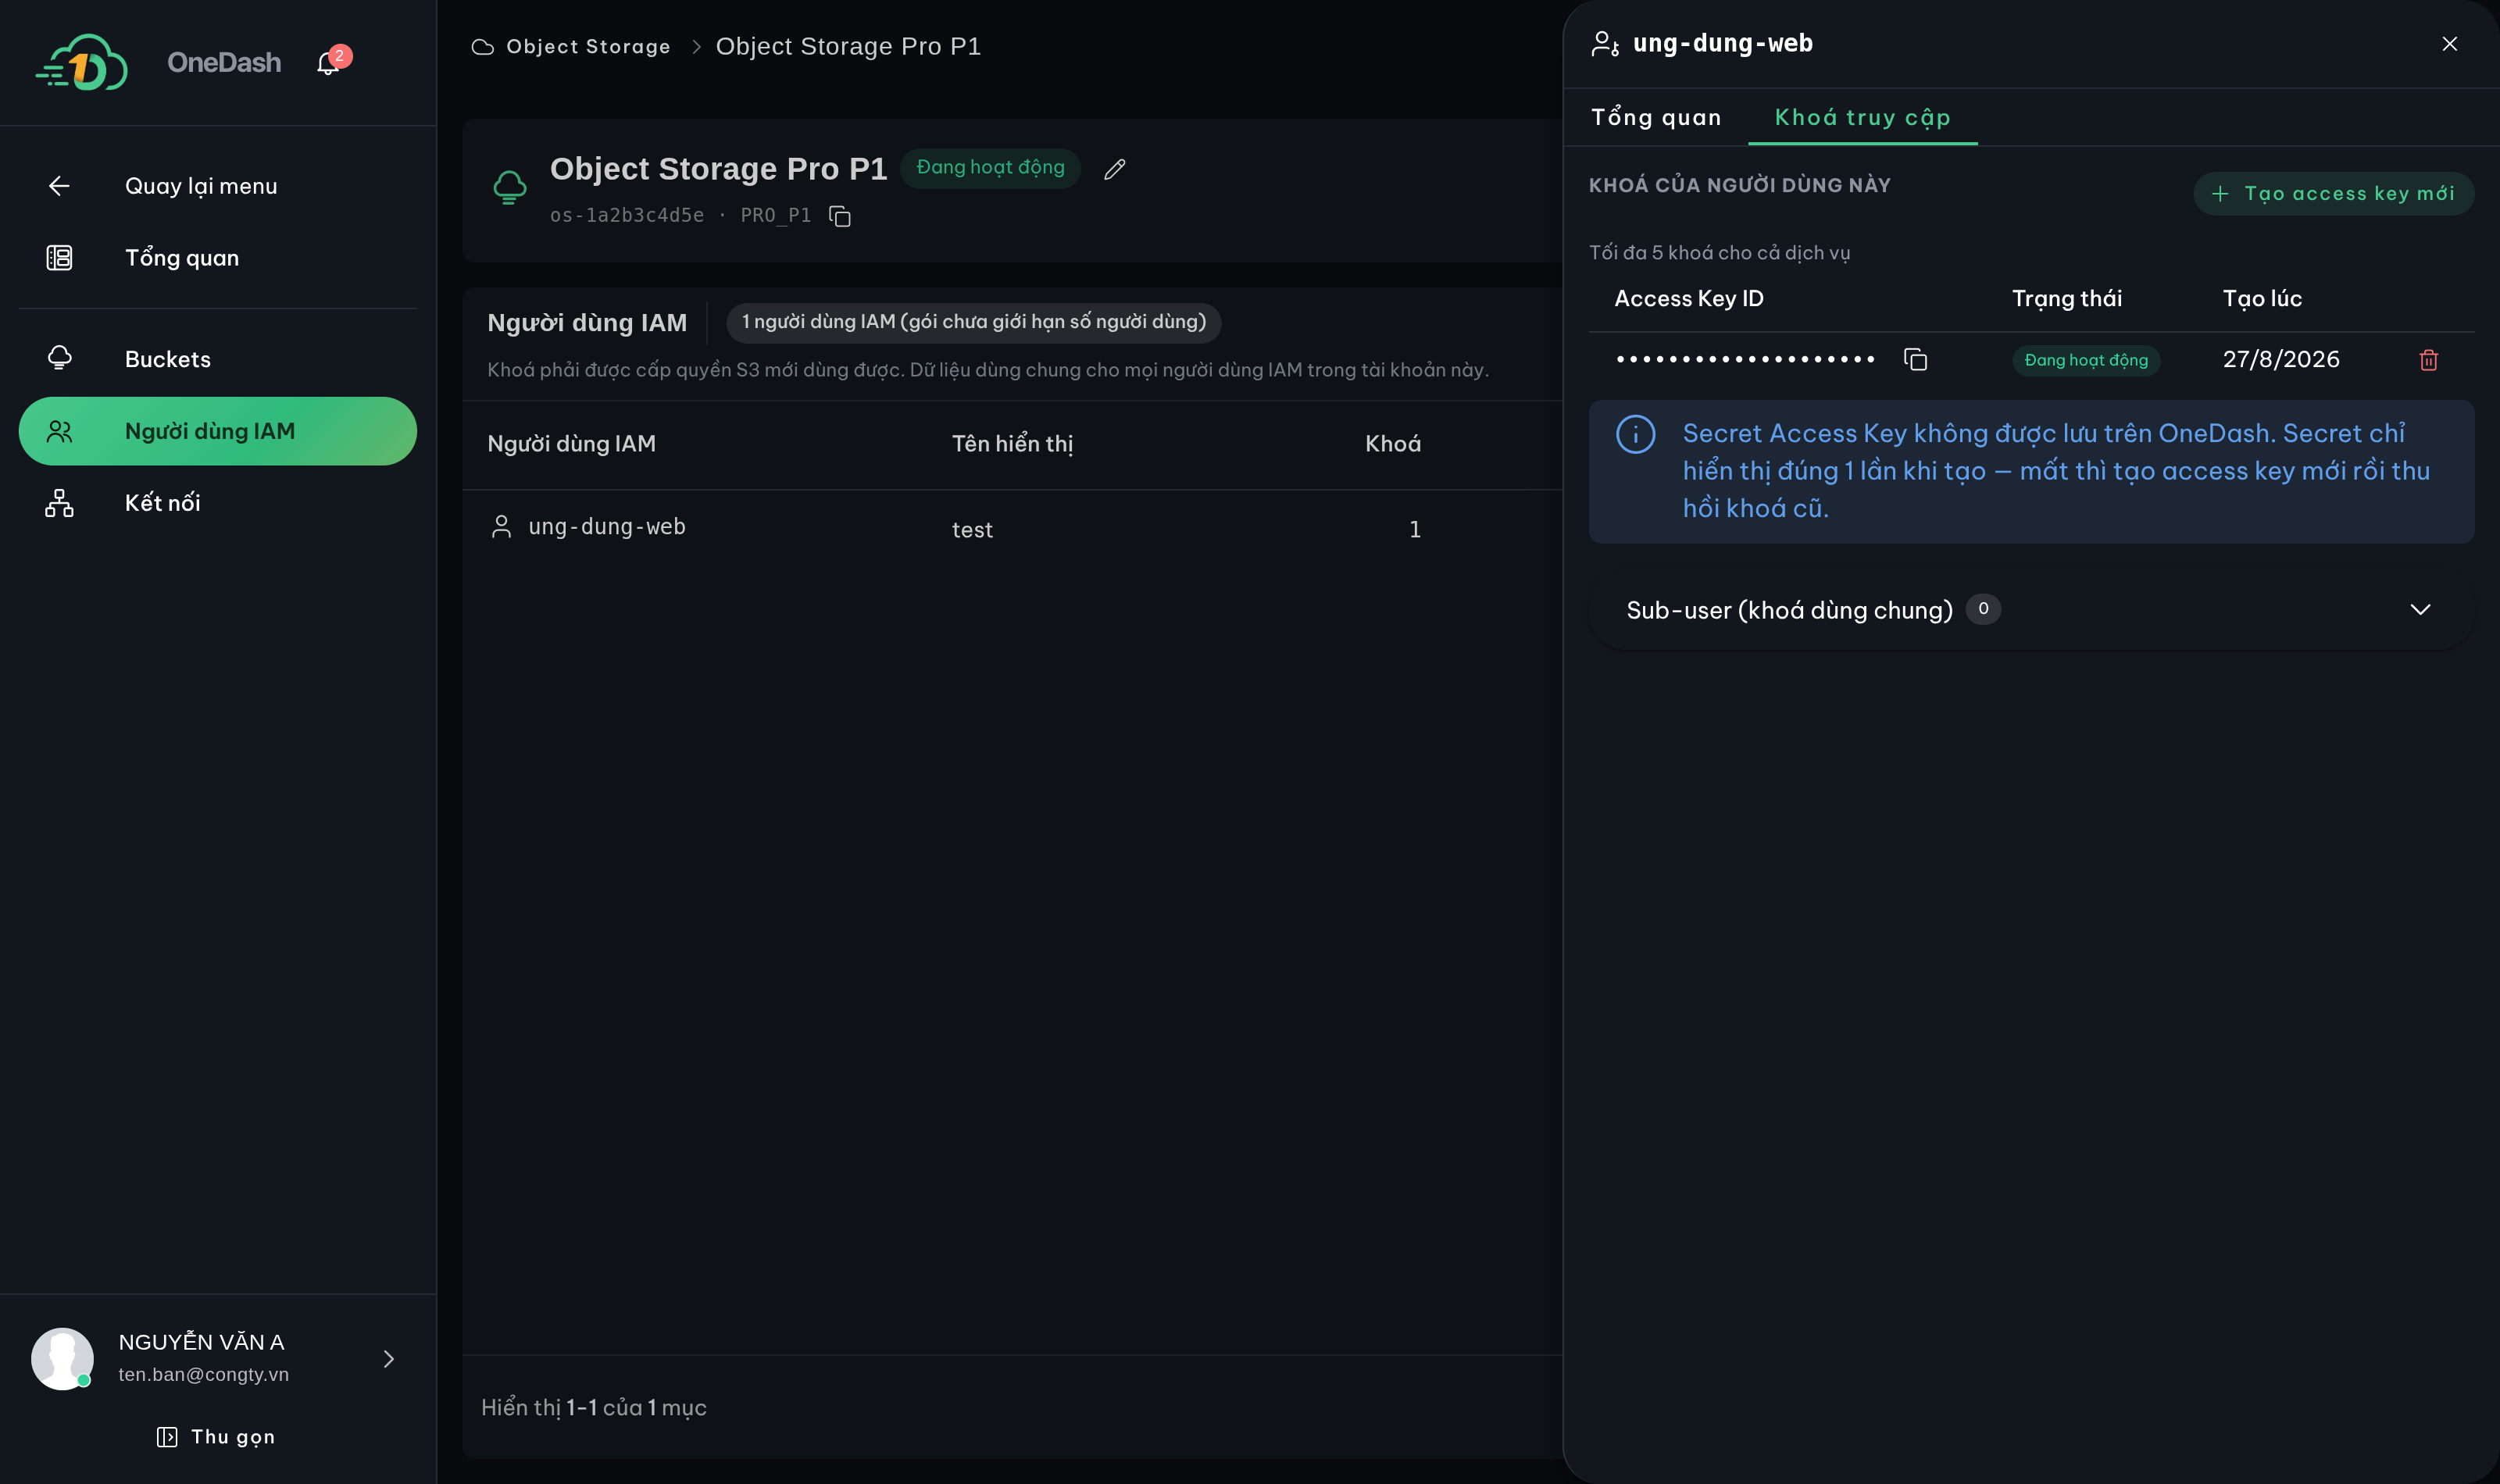The width and height of the screenshot is (2500, 1484).
Task: Click the Đang hoạt động badge by the title
Action: tap(990, 168)
